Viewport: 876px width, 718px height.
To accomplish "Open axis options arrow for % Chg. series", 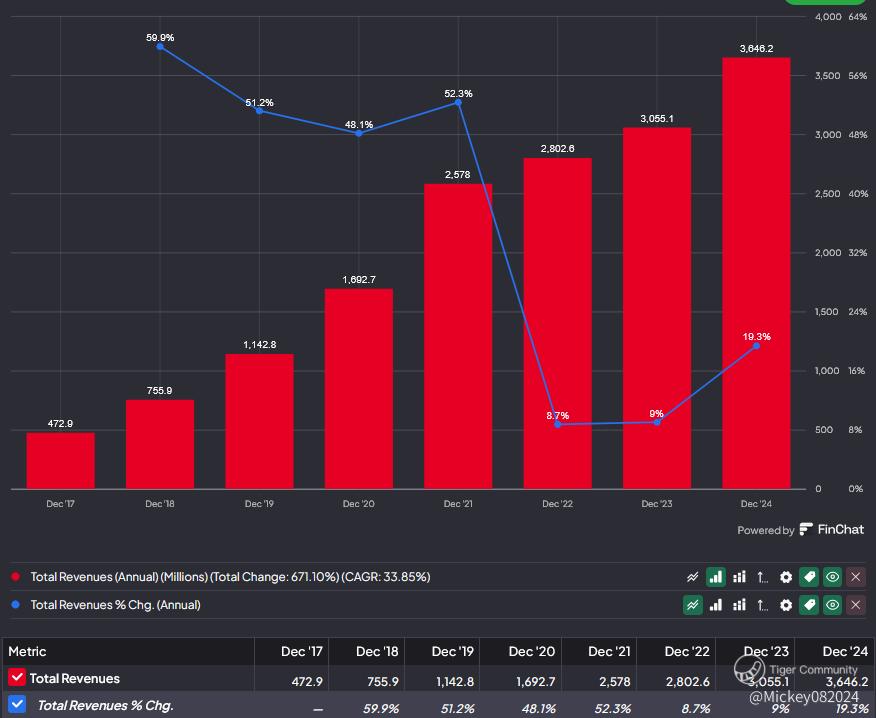I will pyautogui.click(x=763, y=605).
